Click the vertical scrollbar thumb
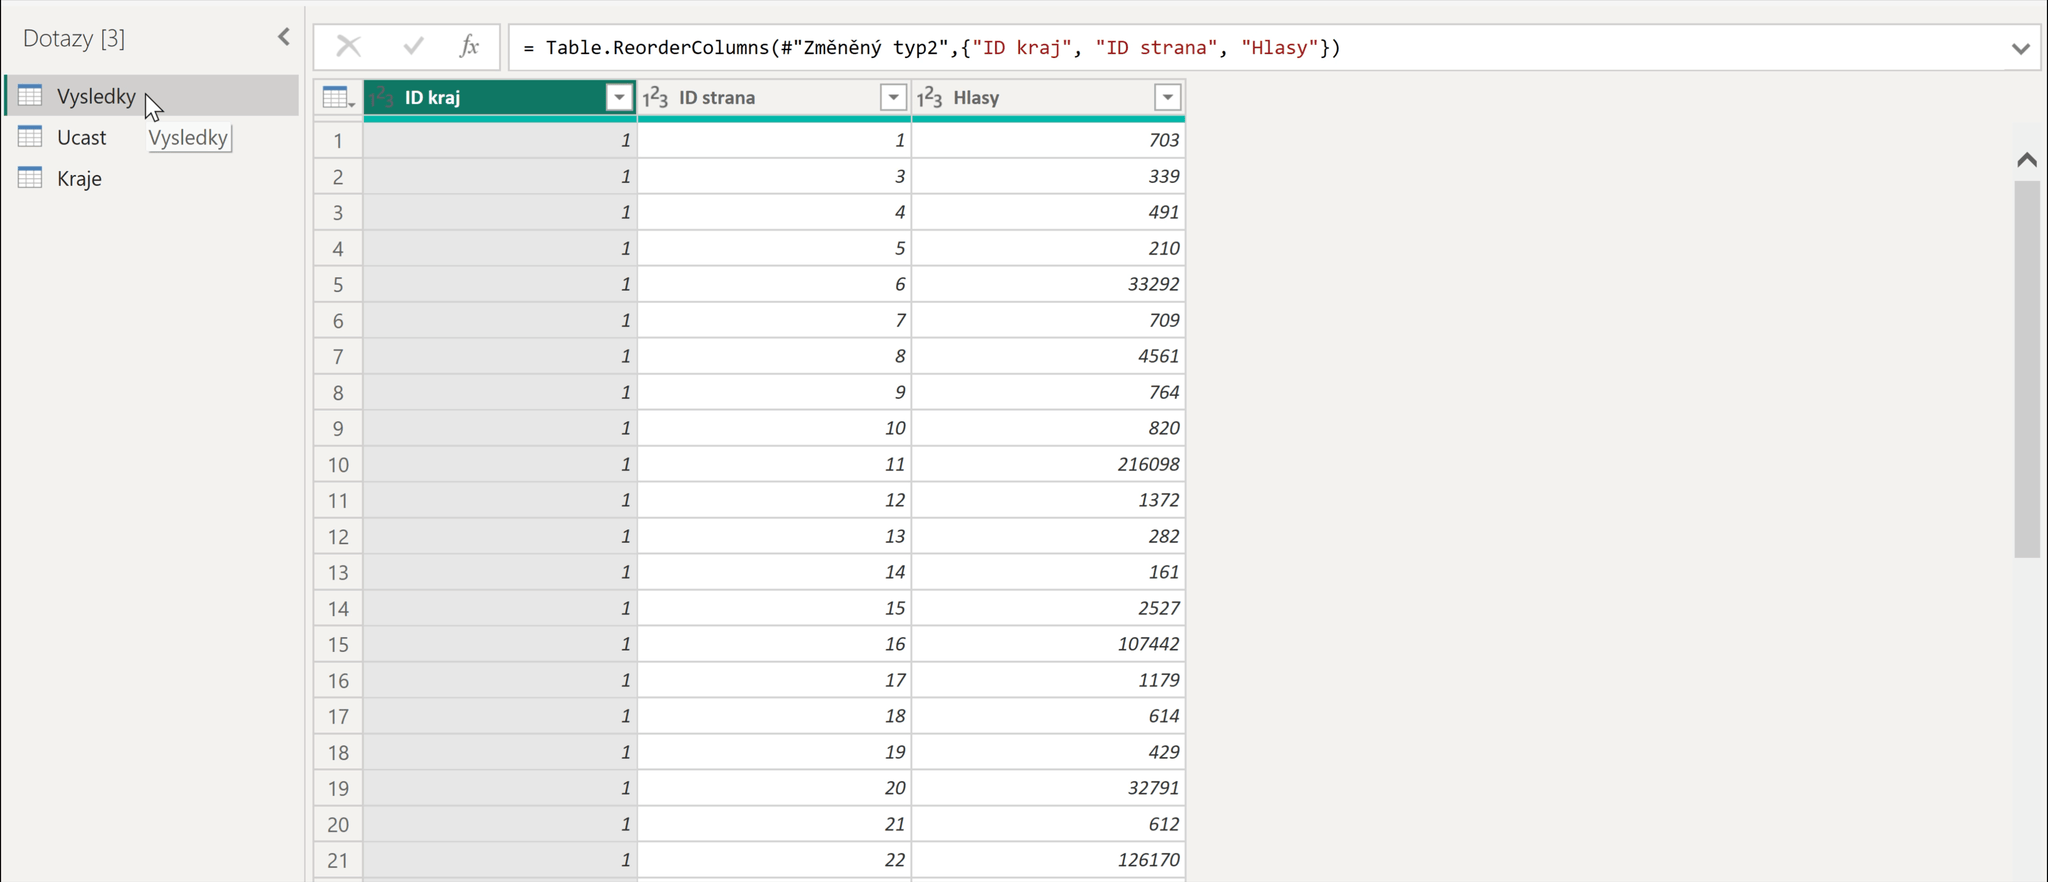2048x882 pixels. (2027, 368)
